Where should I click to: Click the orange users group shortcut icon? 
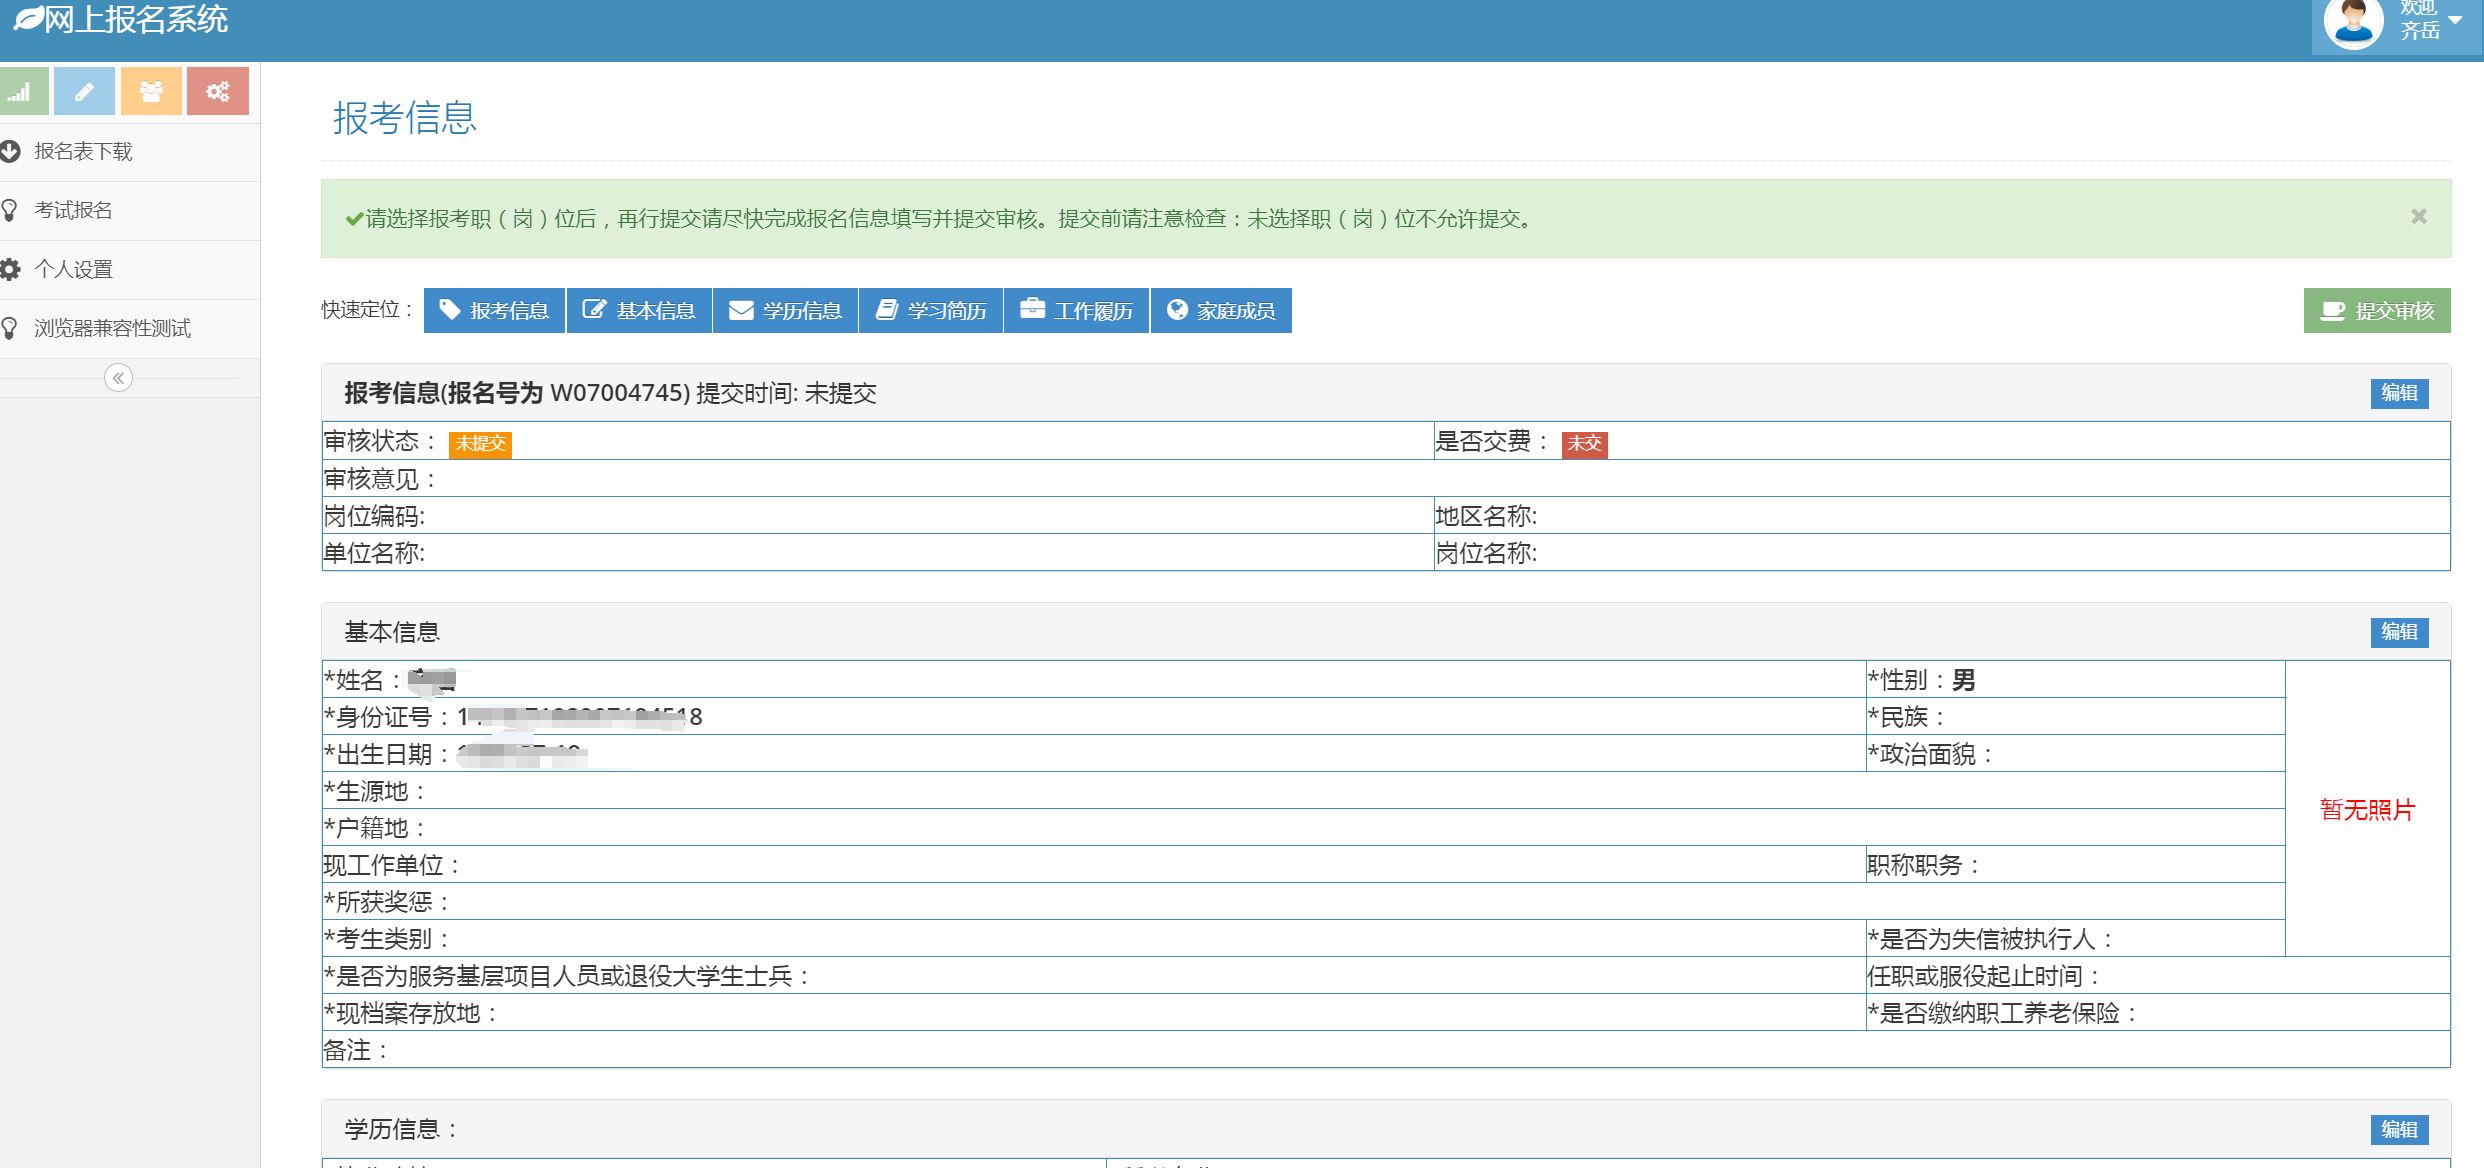point(151,92)
